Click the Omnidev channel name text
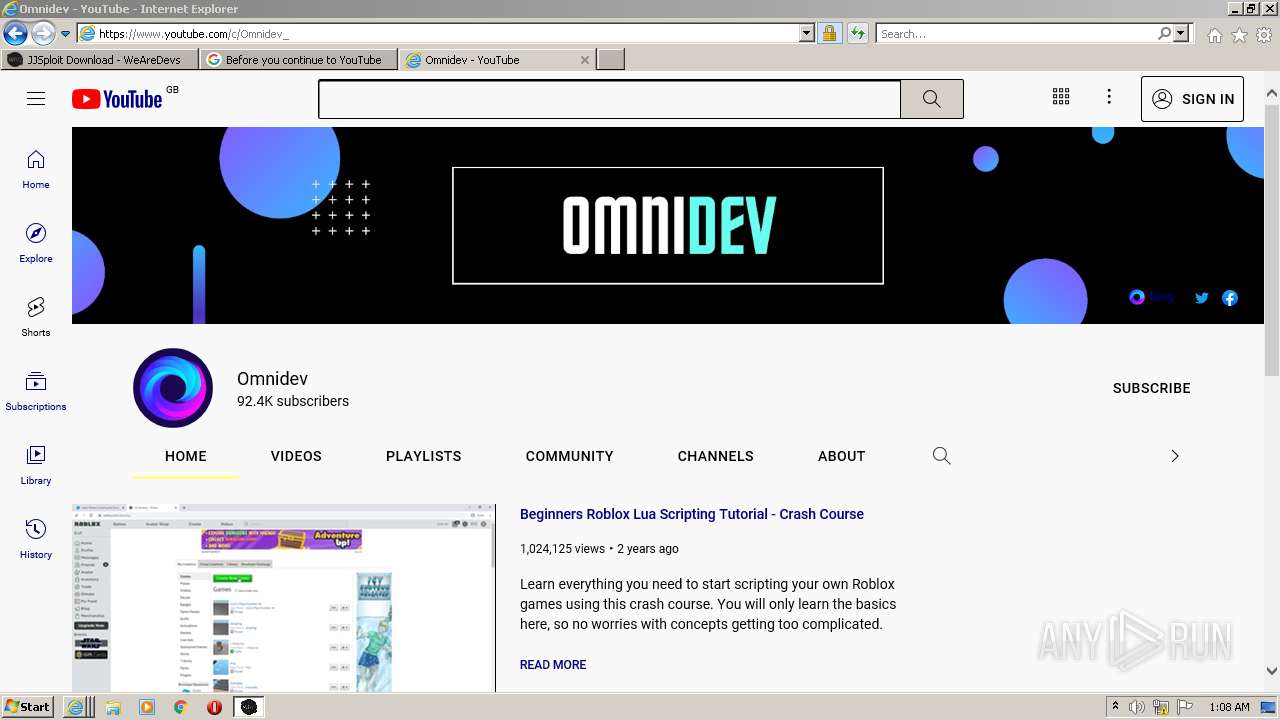This screenshot has width=1280, height=720. (272, 379)
